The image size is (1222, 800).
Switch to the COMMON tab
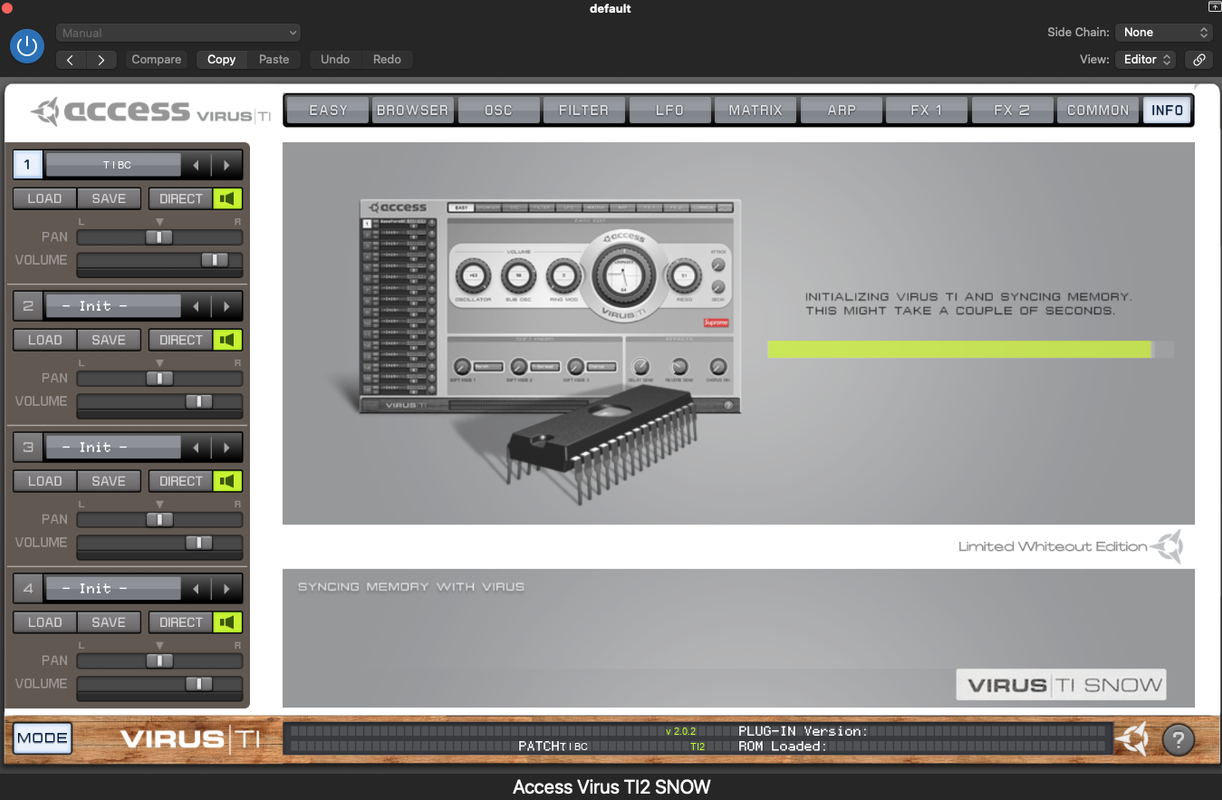point(1098,110)
